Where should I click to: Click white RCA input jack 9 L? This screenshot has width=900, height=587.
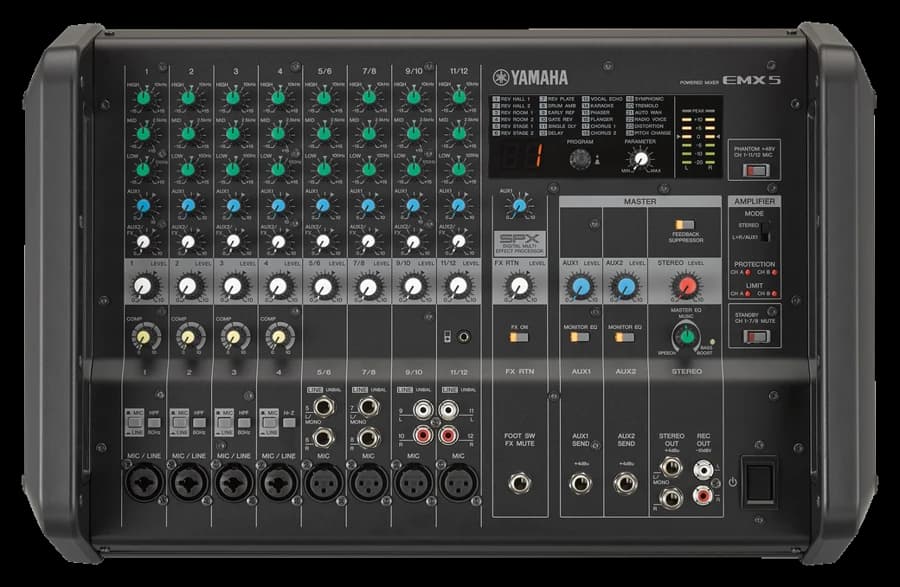click(x=422, y=409)
